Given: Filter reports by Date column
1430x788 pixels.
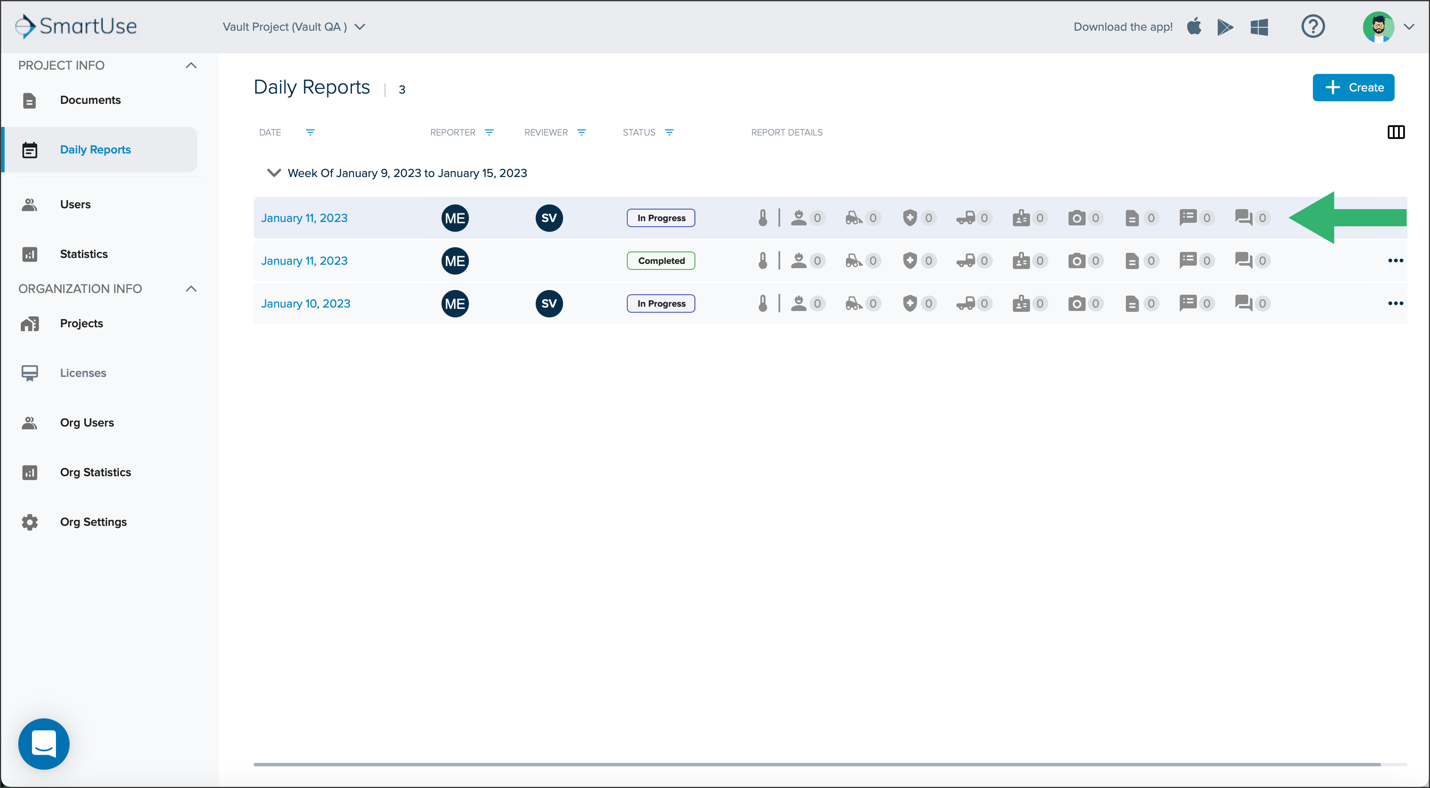Looking at the screenshot, I should [310, 132].
